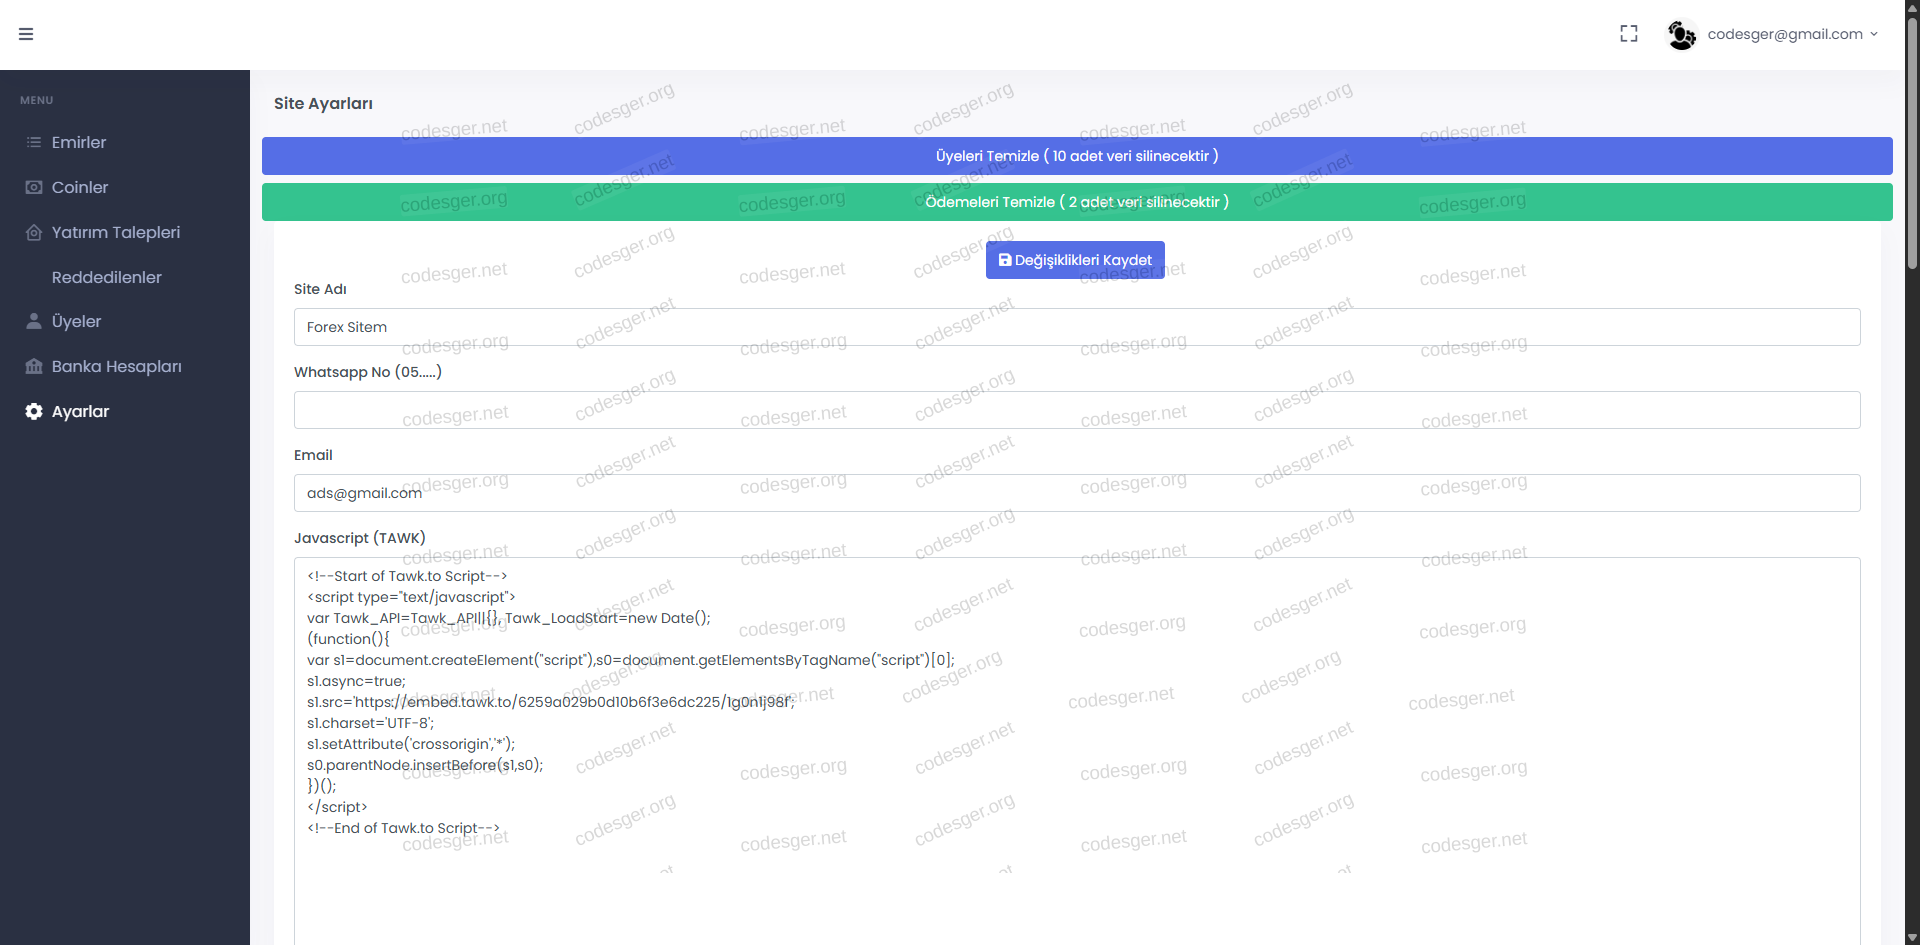The width and height of the screenshot is (1920, 945).
Task: Click the Üyeler person icon
Action: [34, 321]
